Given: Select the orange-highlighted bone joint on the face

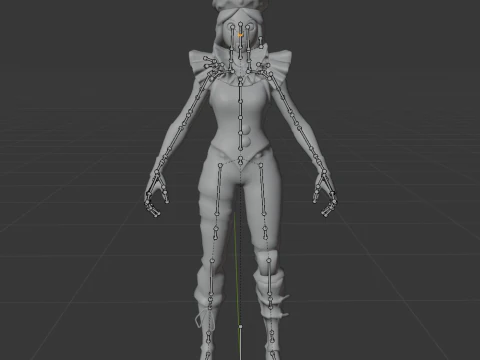Looking at the screenshot, I should tap(240, 34).
